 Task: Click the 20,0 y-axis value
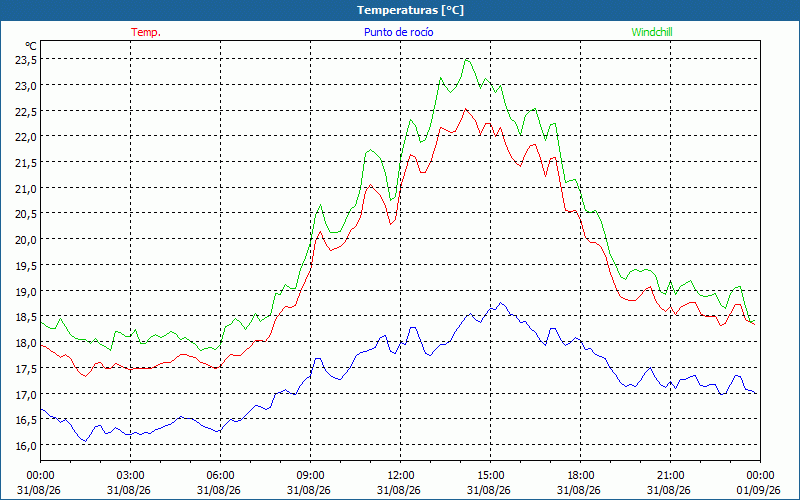pyautogui.click(x=26, y=240)
